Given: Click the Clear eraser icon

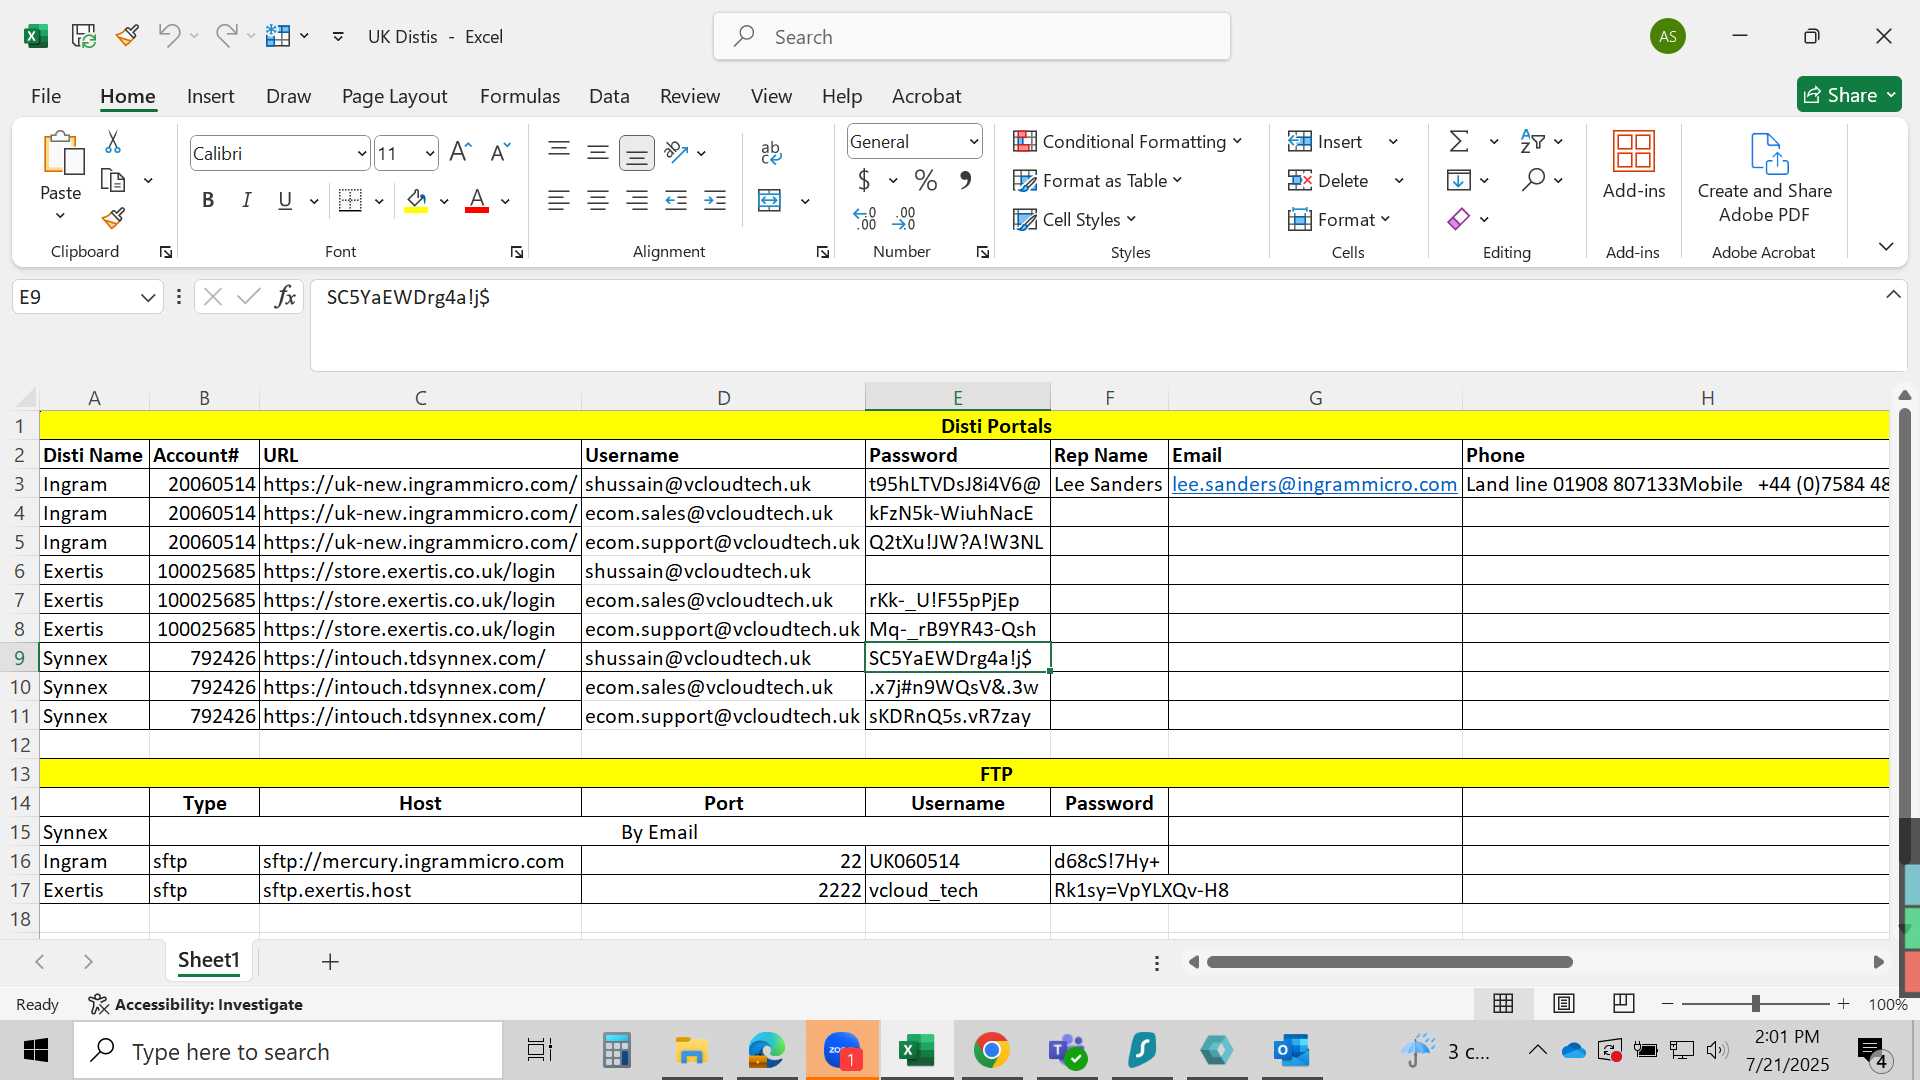Looking at the screenshot, I should (1459, 219).
